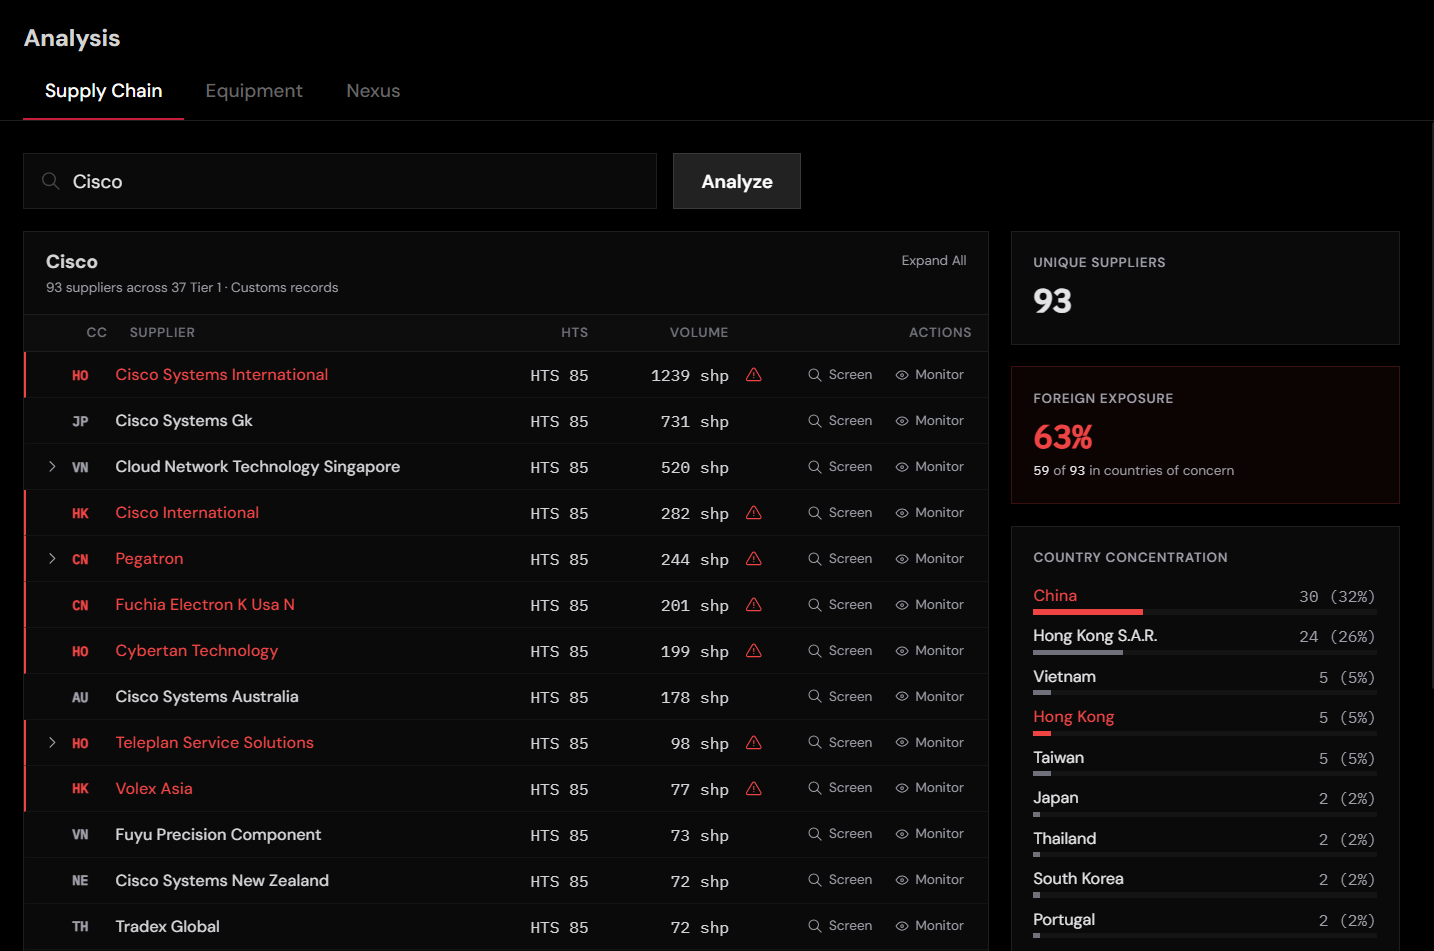Open Volex Asia supplier link

coord(154,789)
